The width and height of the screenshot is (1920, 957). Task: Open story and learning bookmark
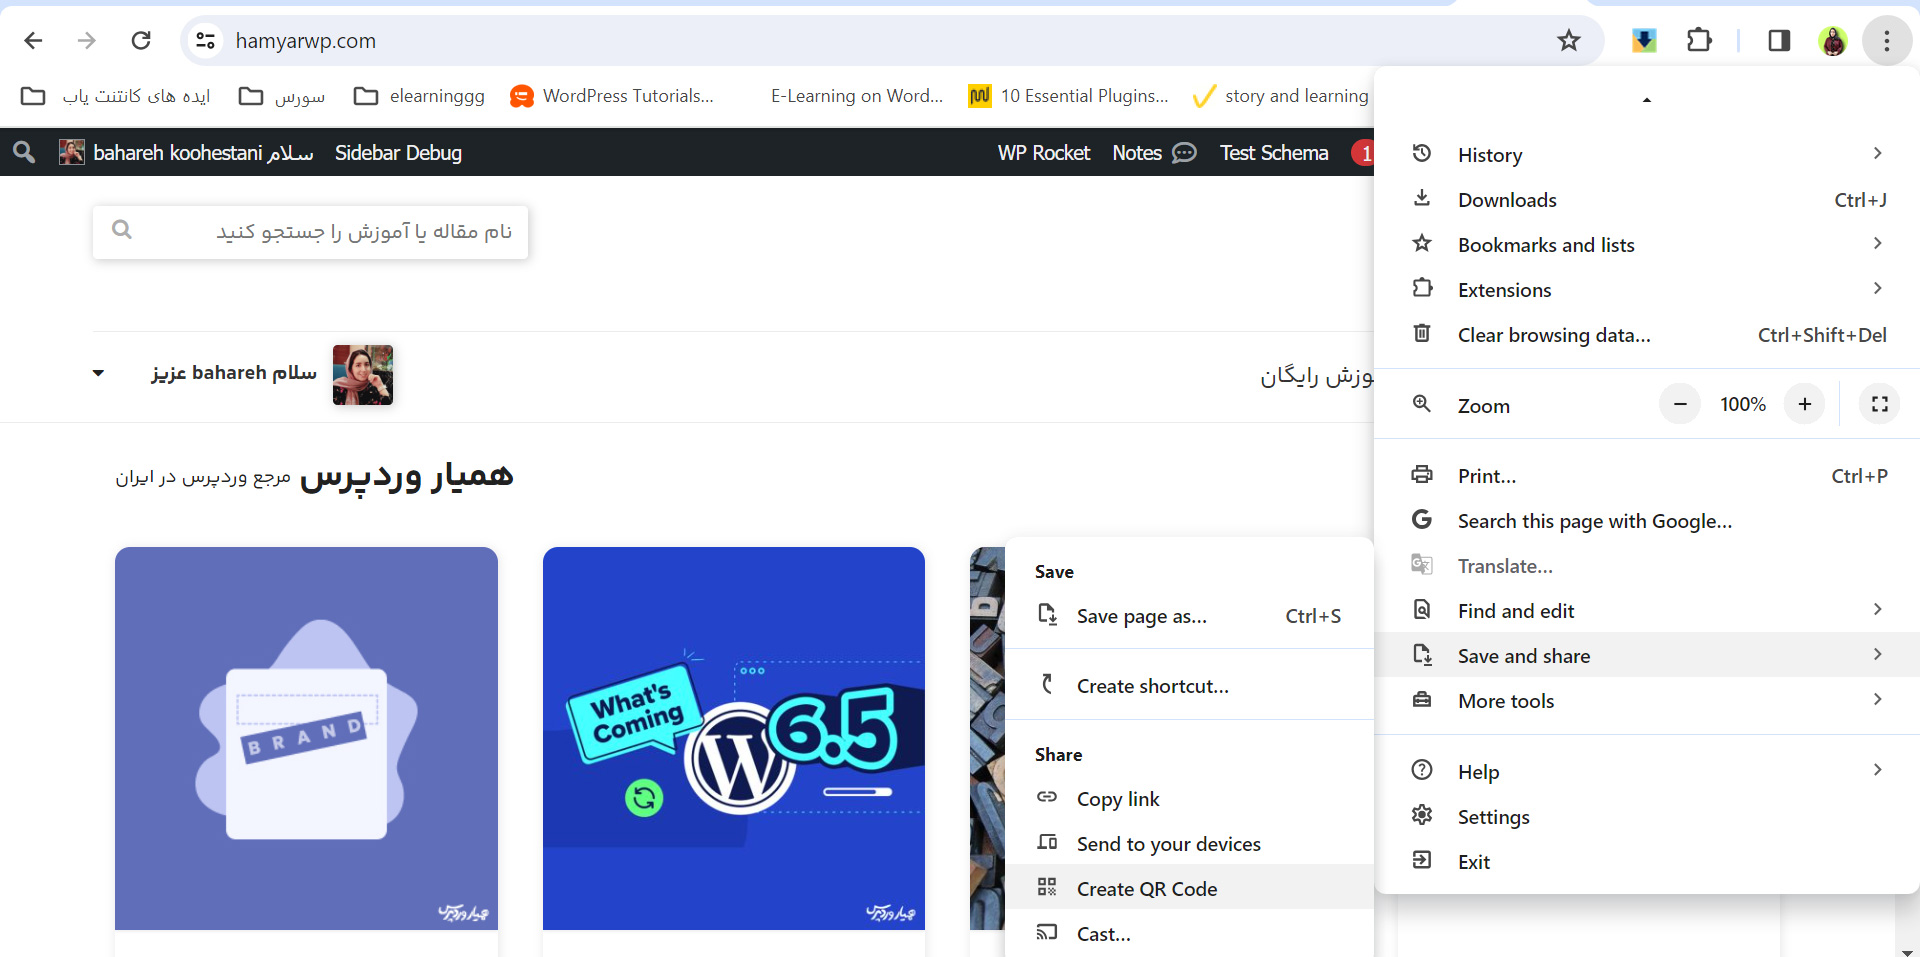click(1281, 96)
